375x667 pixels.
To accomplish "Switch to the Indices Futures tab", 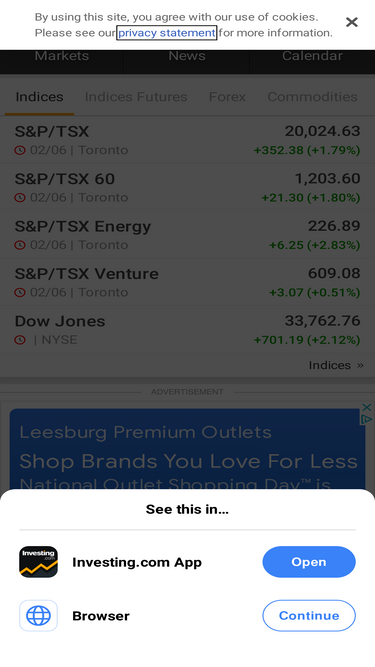I will (x=136, y=97).
